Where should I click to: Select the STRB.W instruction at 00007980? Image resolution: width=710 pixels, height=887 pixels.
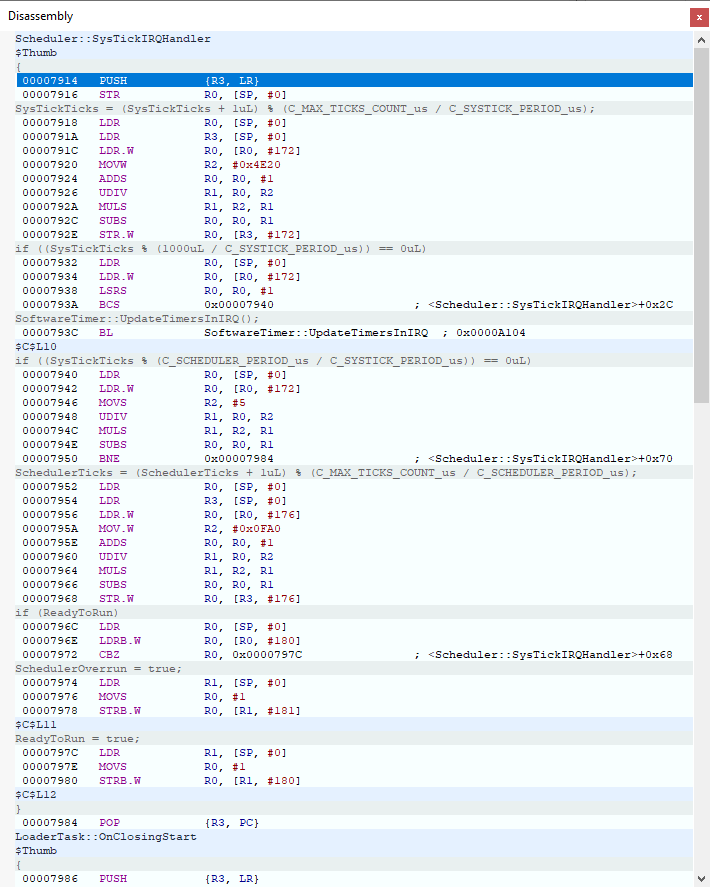tap(354, 781)
